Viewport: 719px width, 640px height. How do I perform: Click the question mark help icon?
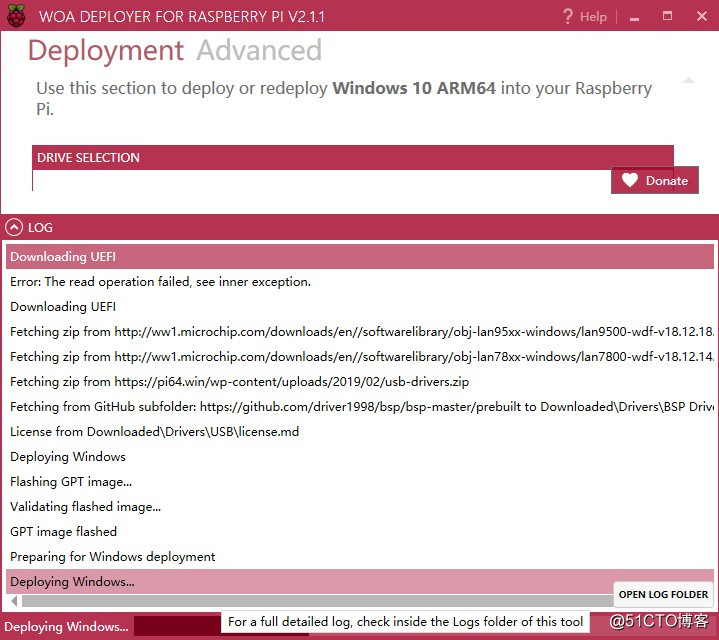568,17
